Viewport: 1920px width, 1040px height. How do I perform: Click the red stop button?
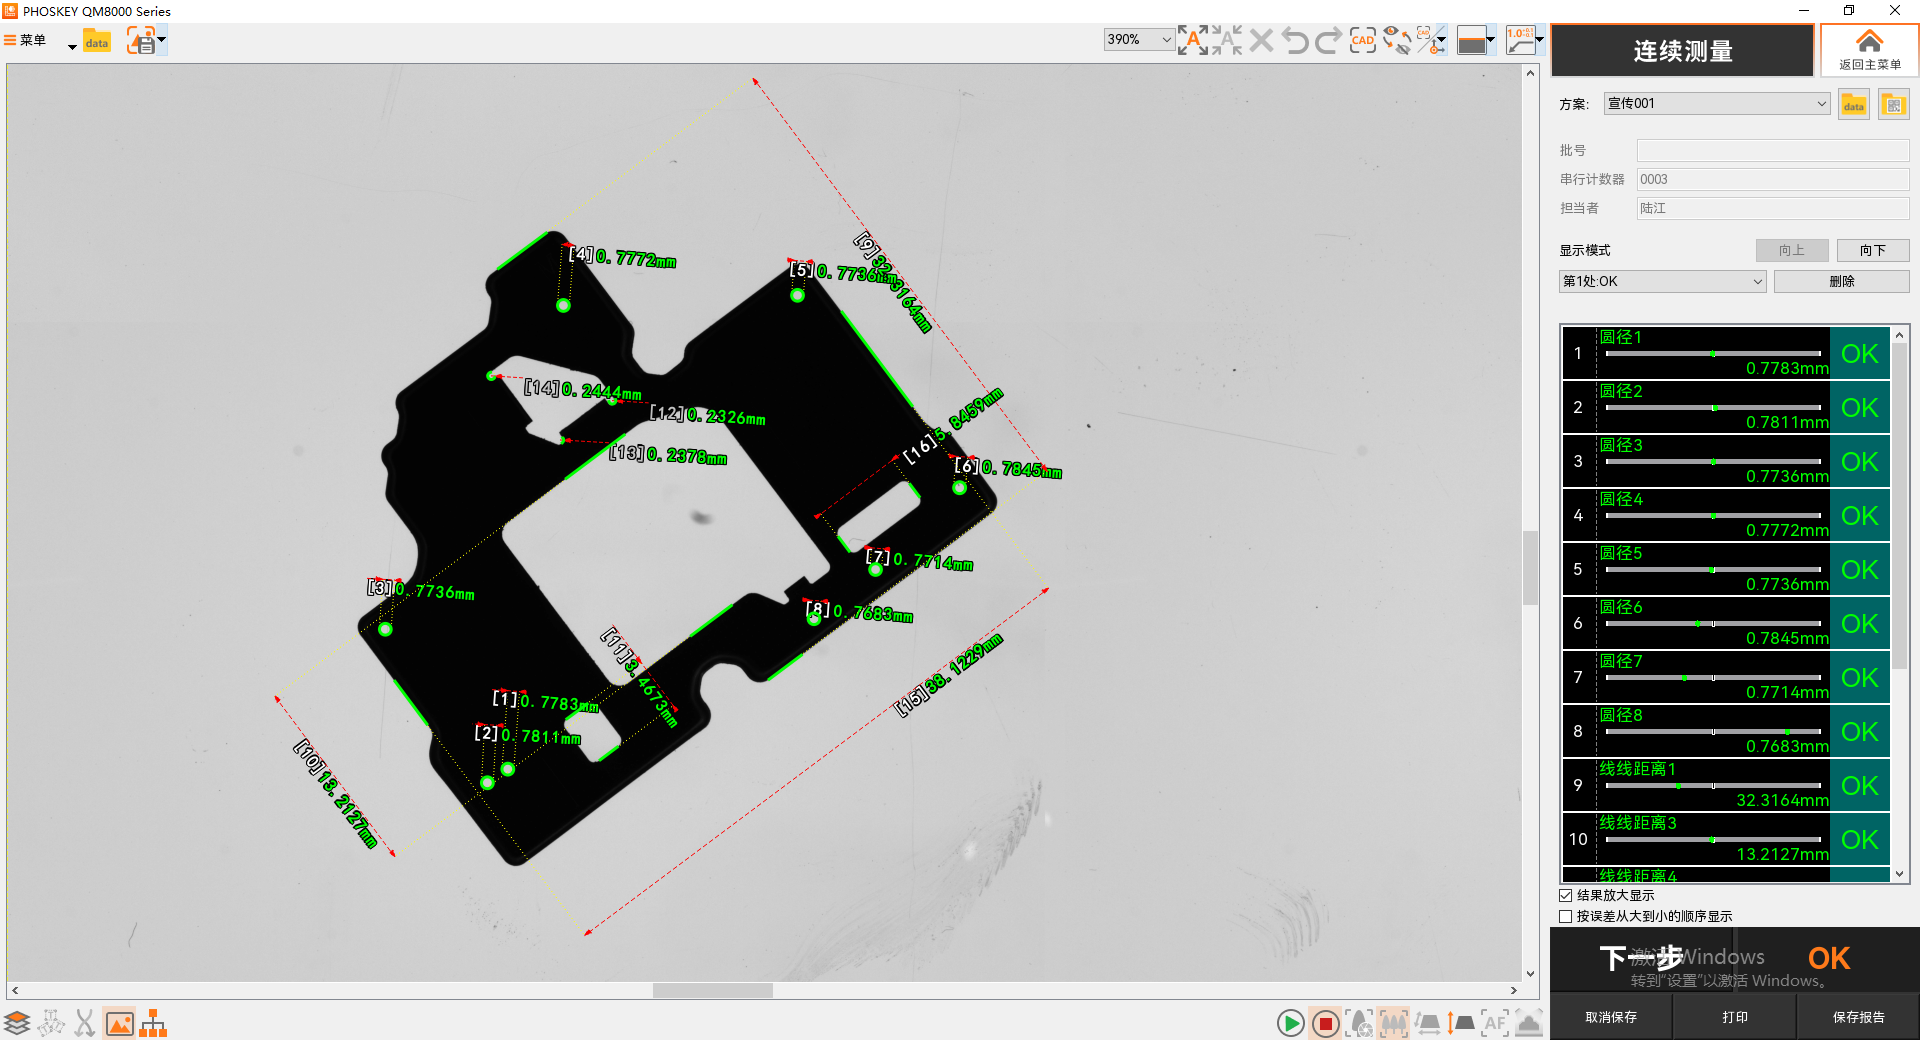point(1325,1023)
